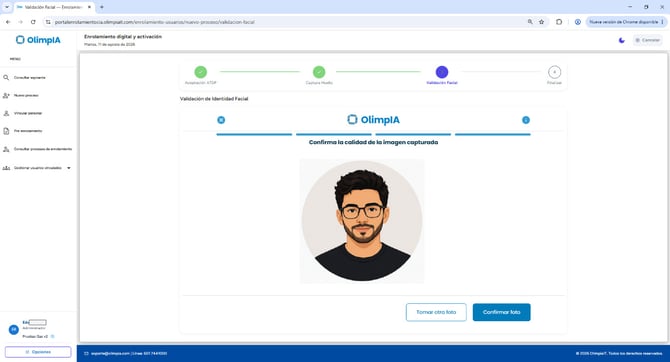Click the Confirmar foto button
This screenshot has height=362, width=670.
[x=501, y=312]
